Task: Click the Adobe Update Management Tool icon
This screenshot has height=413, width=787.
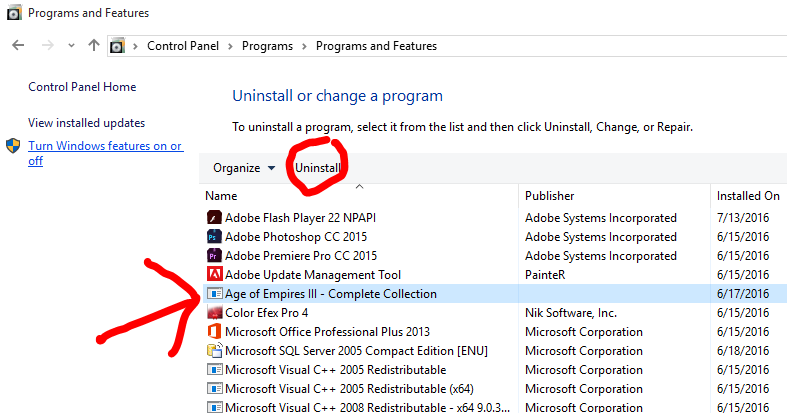Action: pyautogui.click(x=214, y=274)
